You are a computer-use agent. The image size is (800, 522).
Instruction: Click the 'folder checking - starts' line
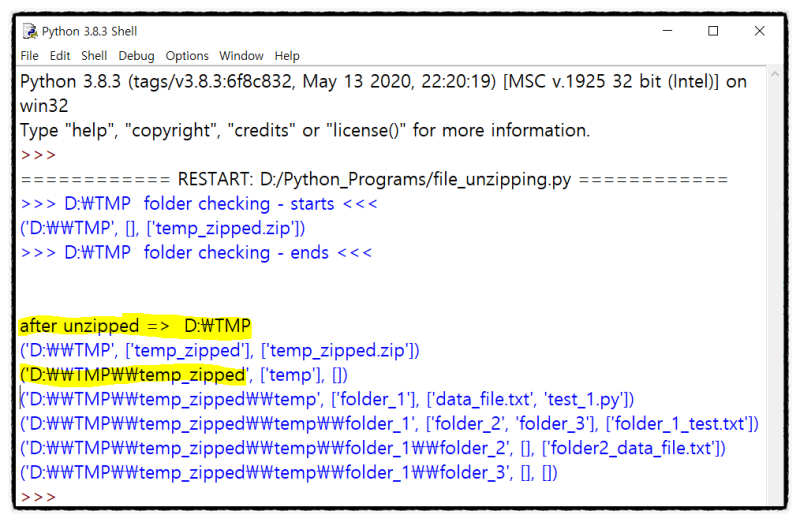coord(199,204)
